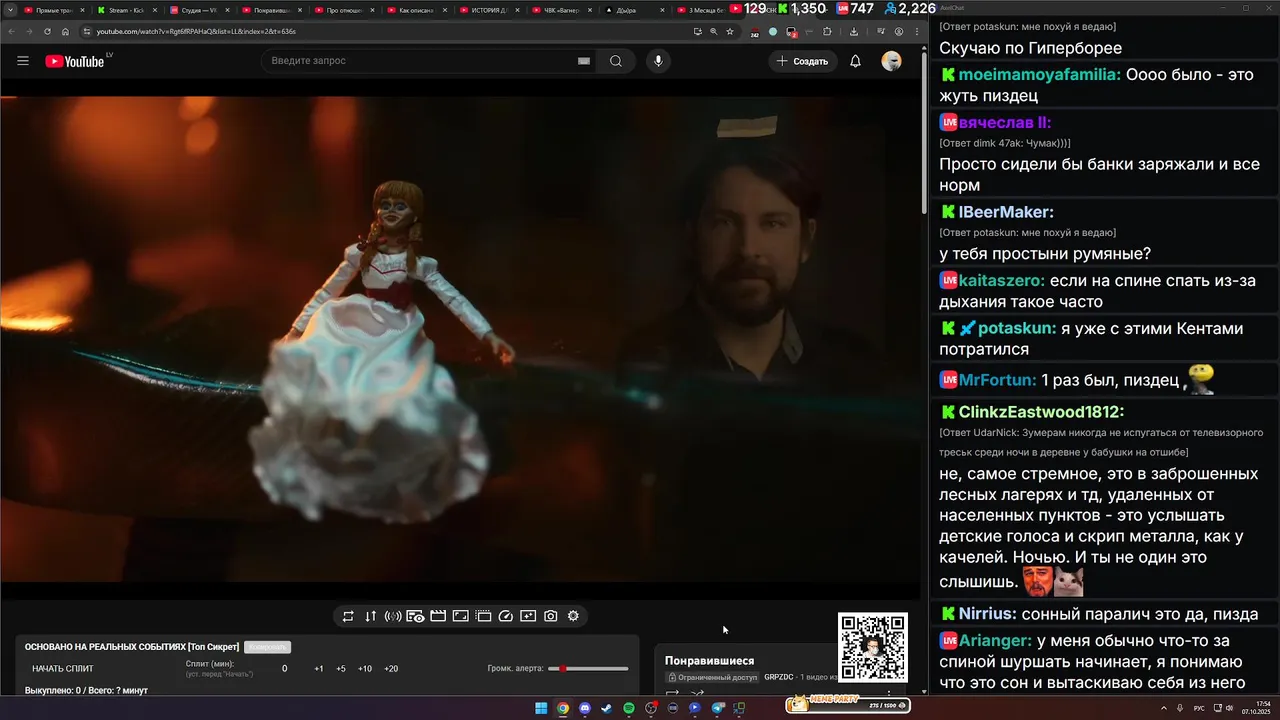This screenshot has width=1280, height=720.
Task: Open Discord from the taskbar
Action: (585, 708)
